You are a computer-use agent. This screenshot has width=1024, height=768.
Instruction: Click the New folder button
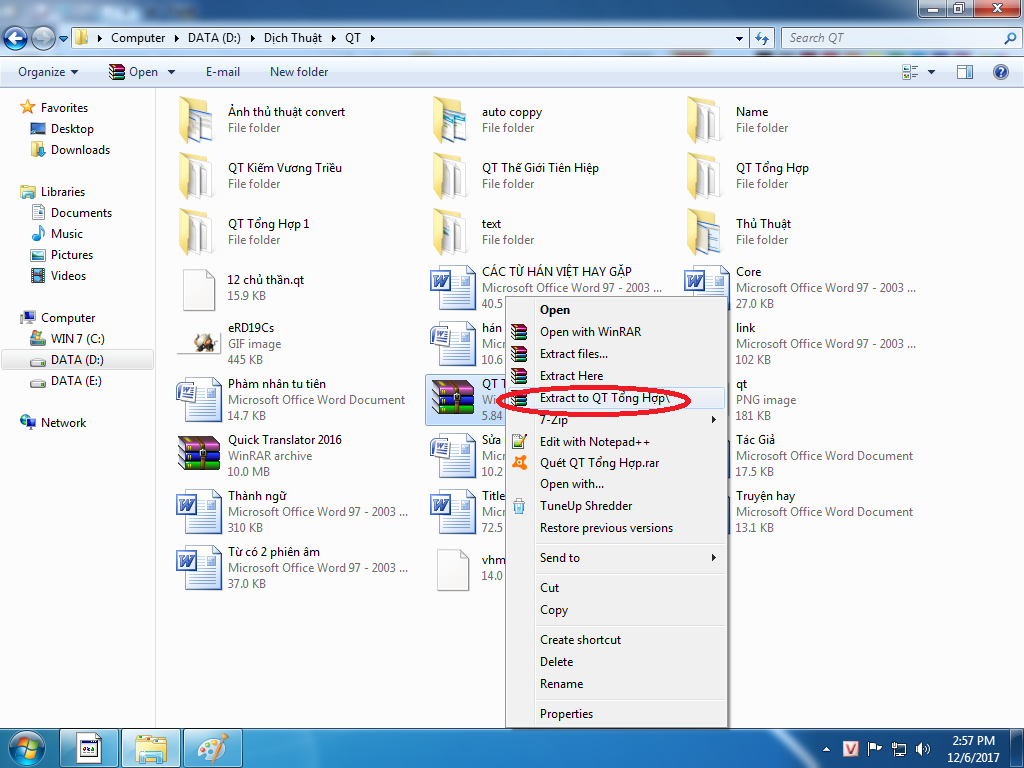299,72
